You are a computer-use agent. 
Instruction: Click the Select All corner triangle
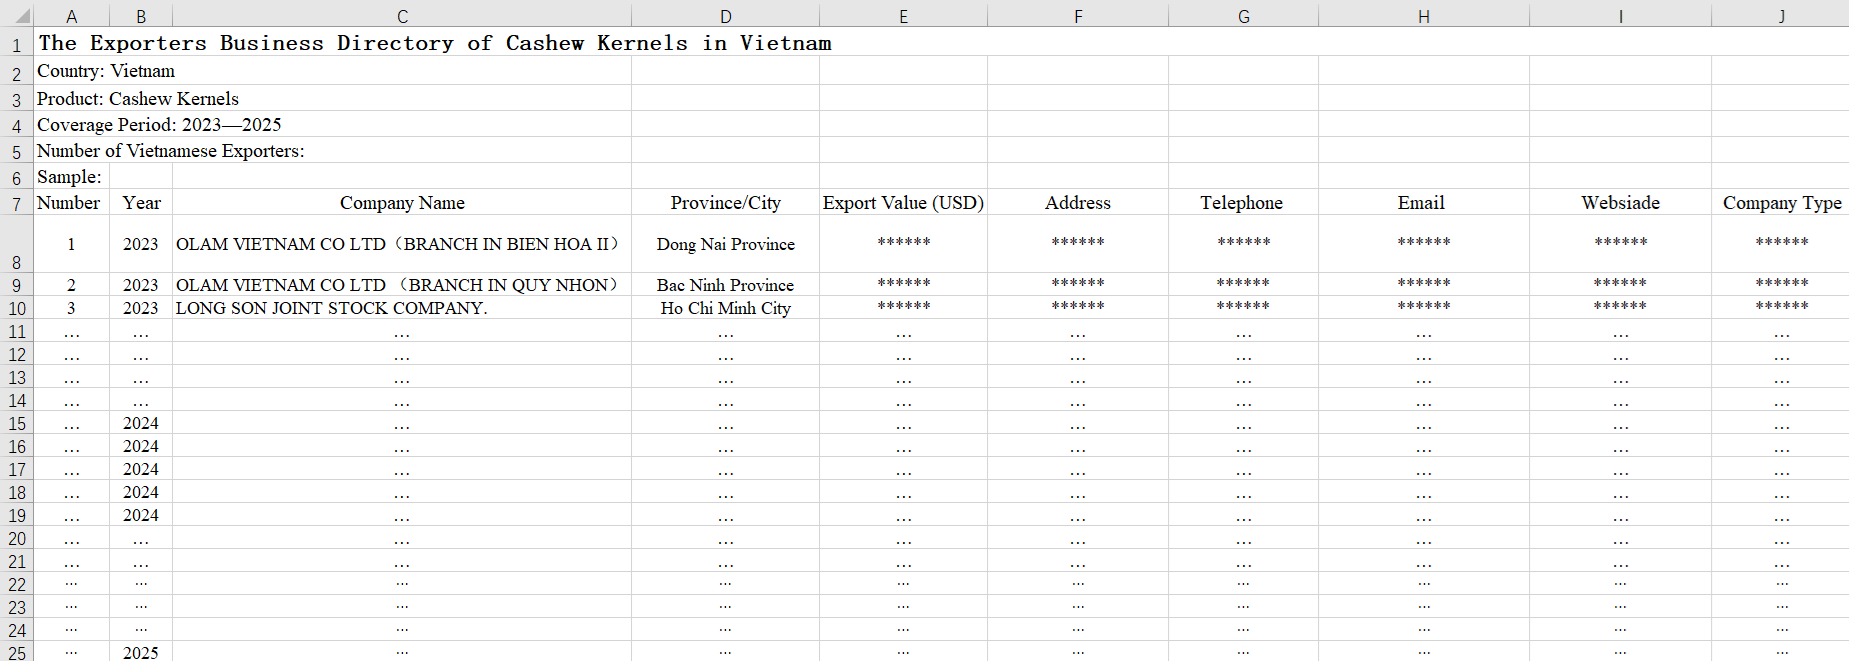pyautogui.click(x=22, y=16)
